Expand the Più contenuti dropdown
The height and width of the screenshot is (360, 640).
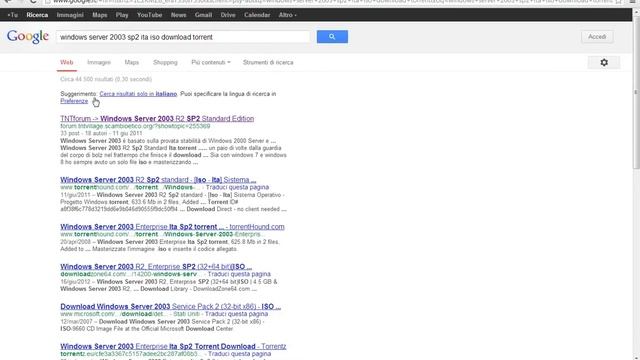pos(211,62)
